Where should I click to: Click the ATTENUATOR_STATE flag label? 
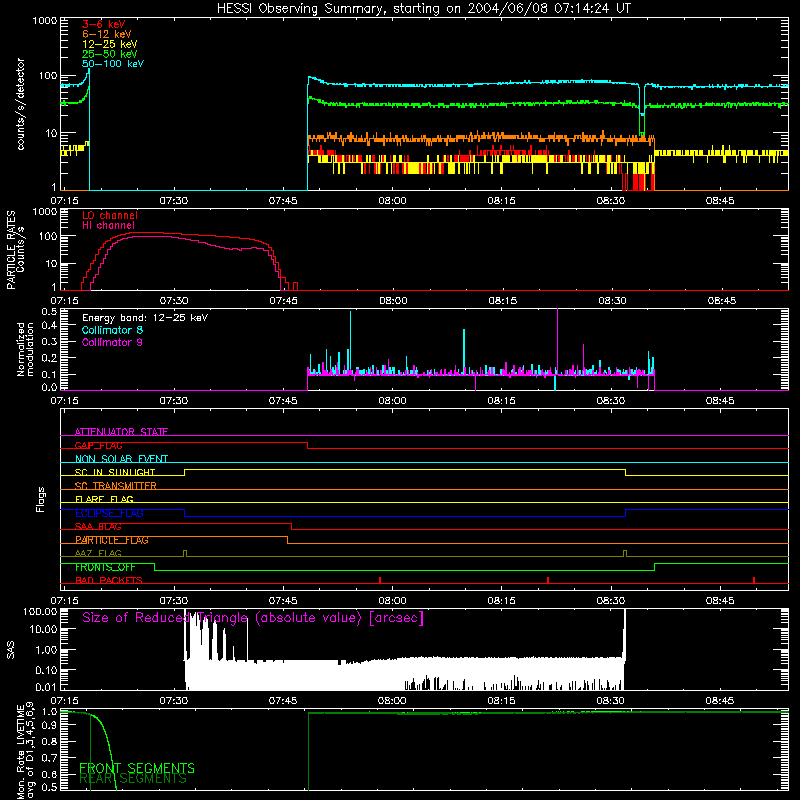click(121, 432)
